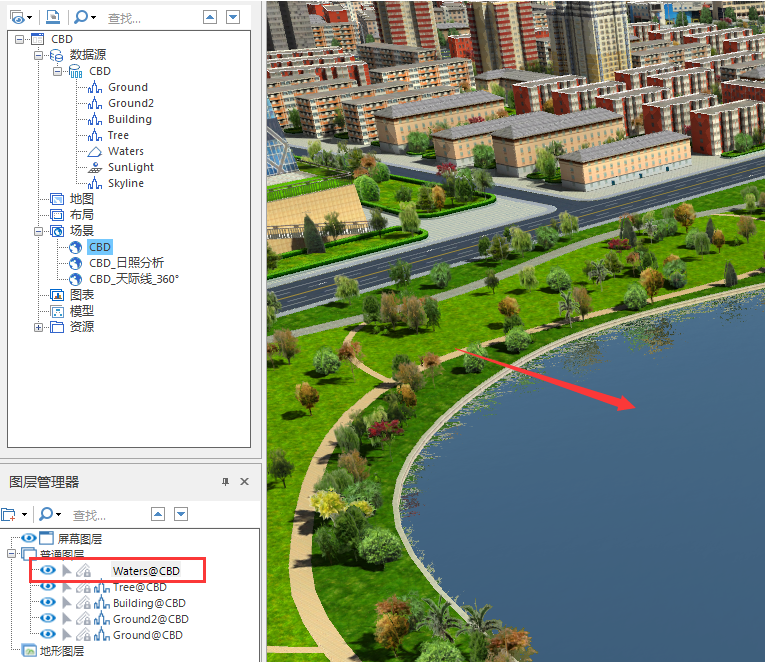
Task: Hide the Ground@CBD layer with eye icon
Action: click(x=48, y=634)
